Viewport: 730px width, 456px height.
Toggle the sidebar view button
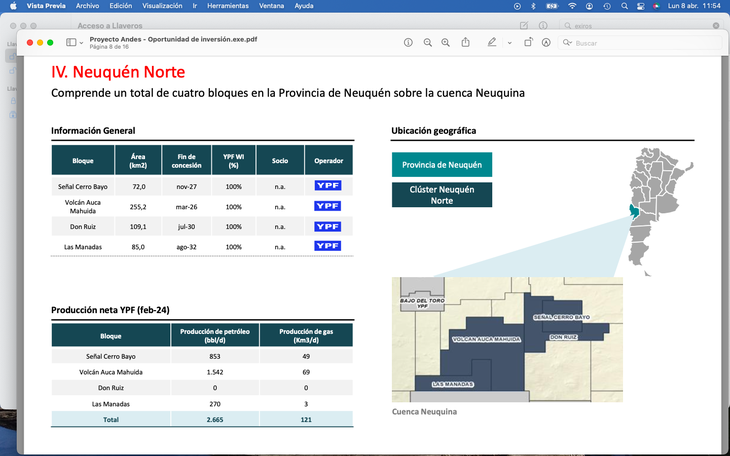[x=70, y=43]
